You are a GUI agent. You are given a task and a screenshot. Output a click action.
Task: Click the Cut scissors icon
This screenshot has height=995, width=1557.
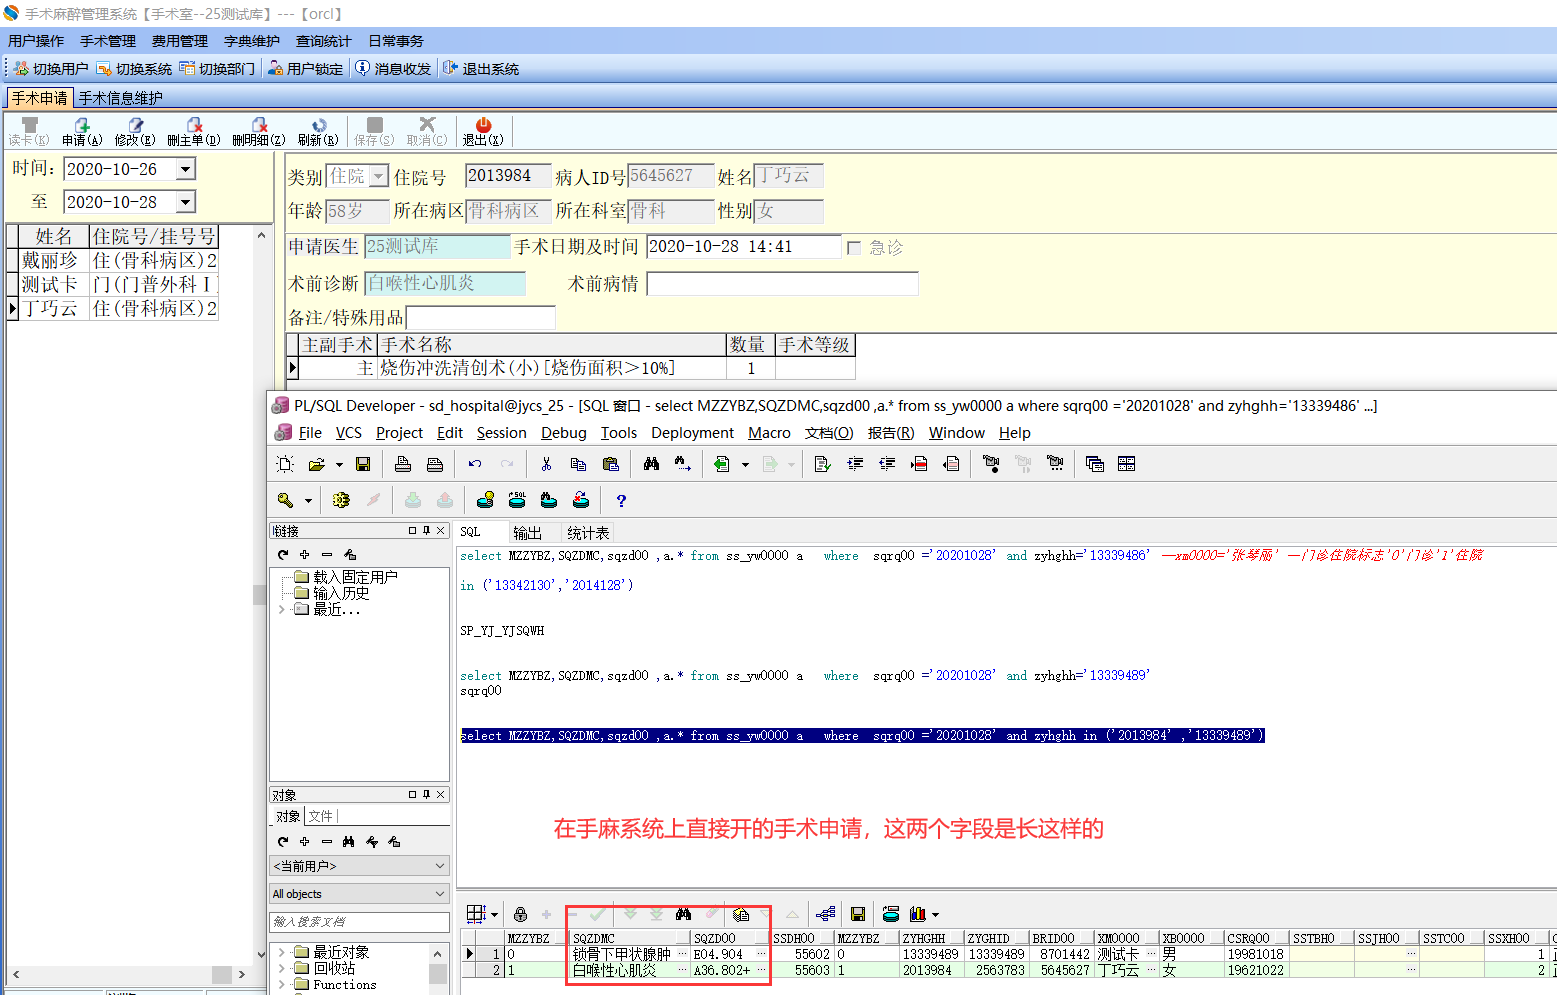coord(546,464)
